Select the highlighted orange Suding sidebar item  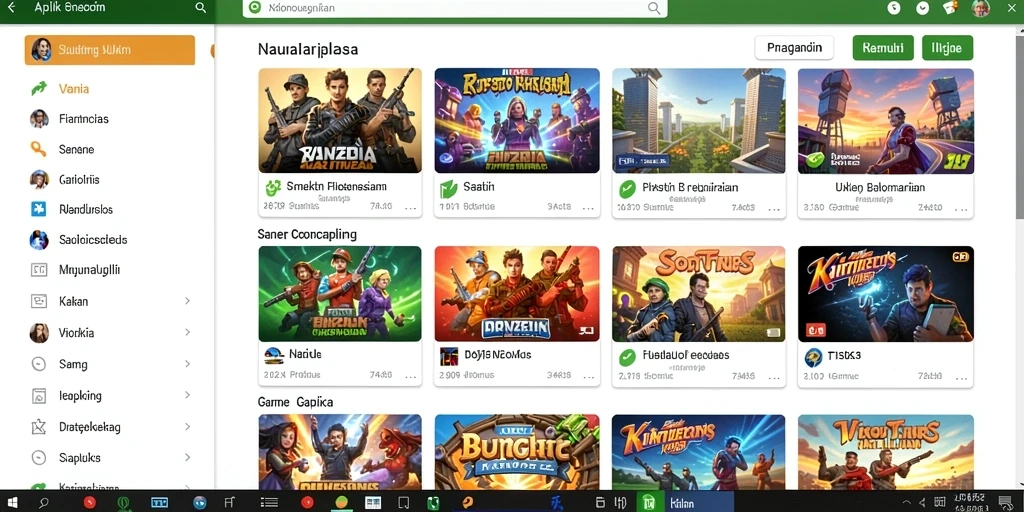110,50
